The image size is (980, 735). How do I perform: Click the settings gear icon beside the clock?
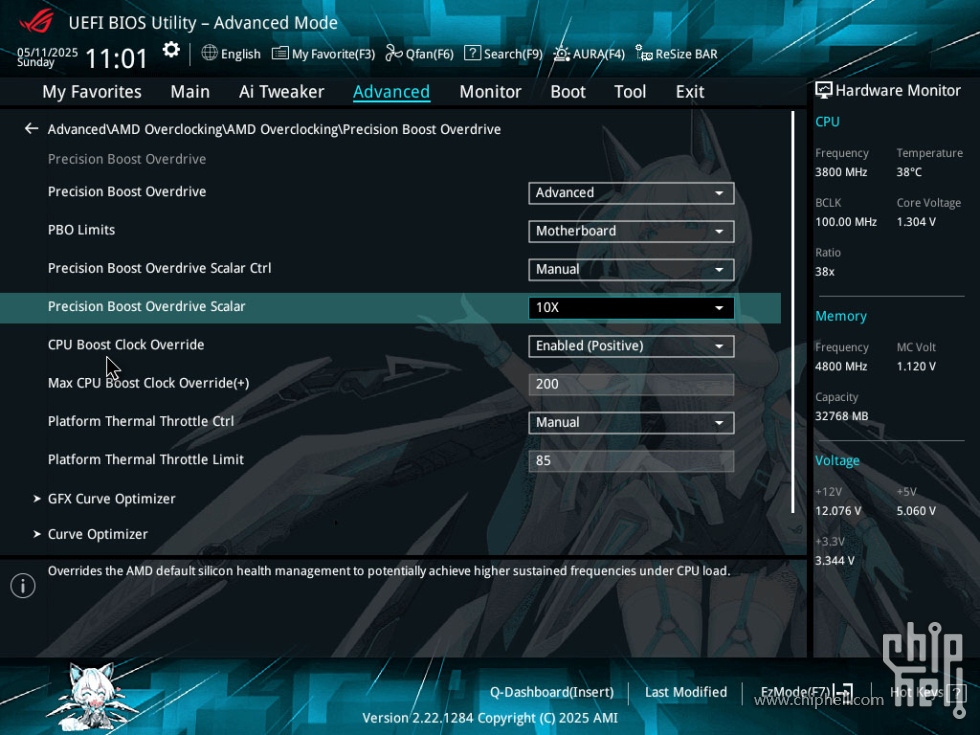click(x=171, y=50)
